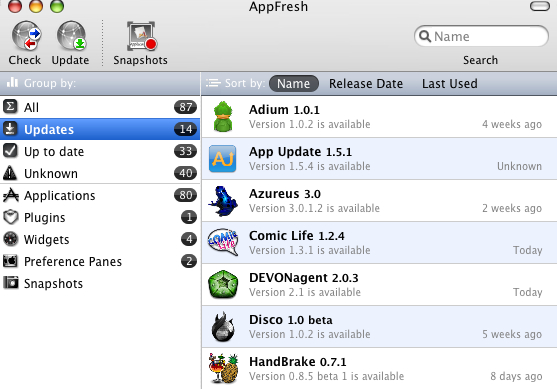557x389 pixels.
Task: Click the Disco flaming disc icon
Action: [x=222, y=326]
